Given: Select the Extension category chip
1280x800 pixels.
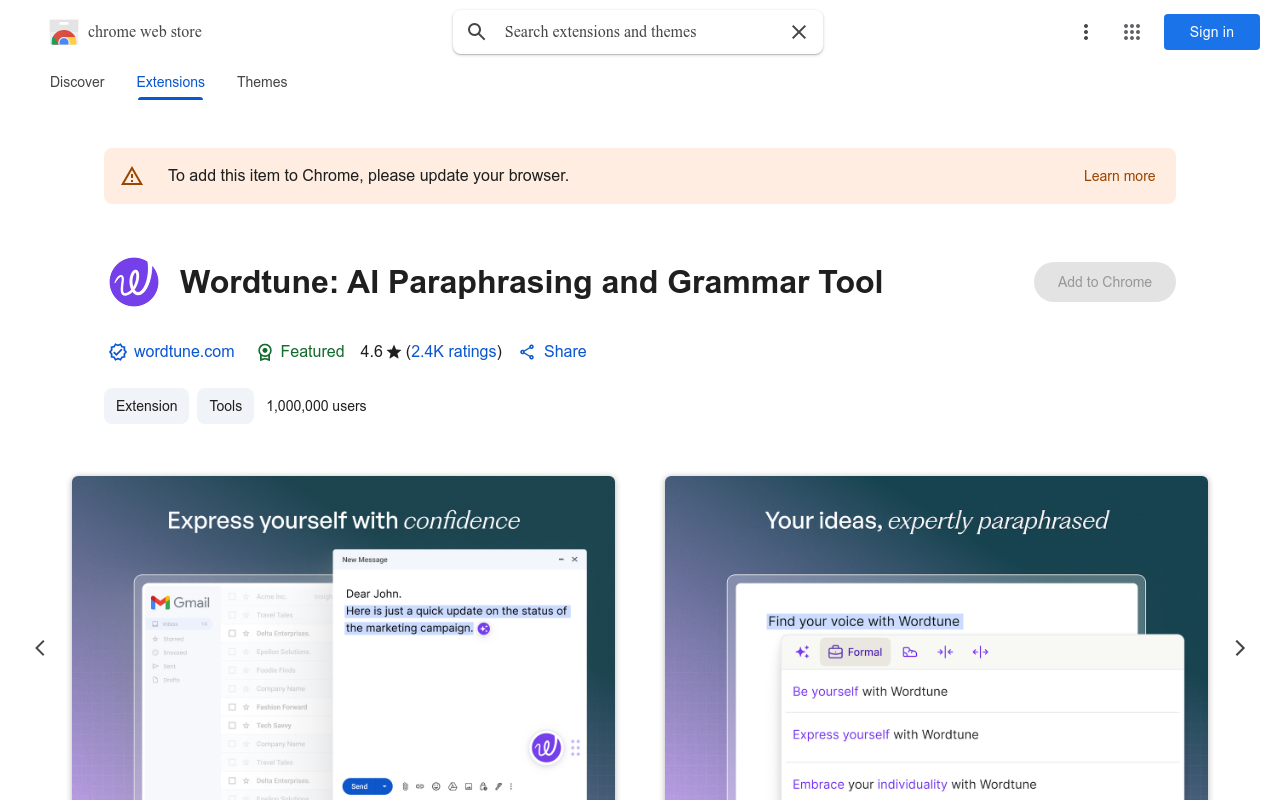Looking at the screenshot, I should [147, 406].
